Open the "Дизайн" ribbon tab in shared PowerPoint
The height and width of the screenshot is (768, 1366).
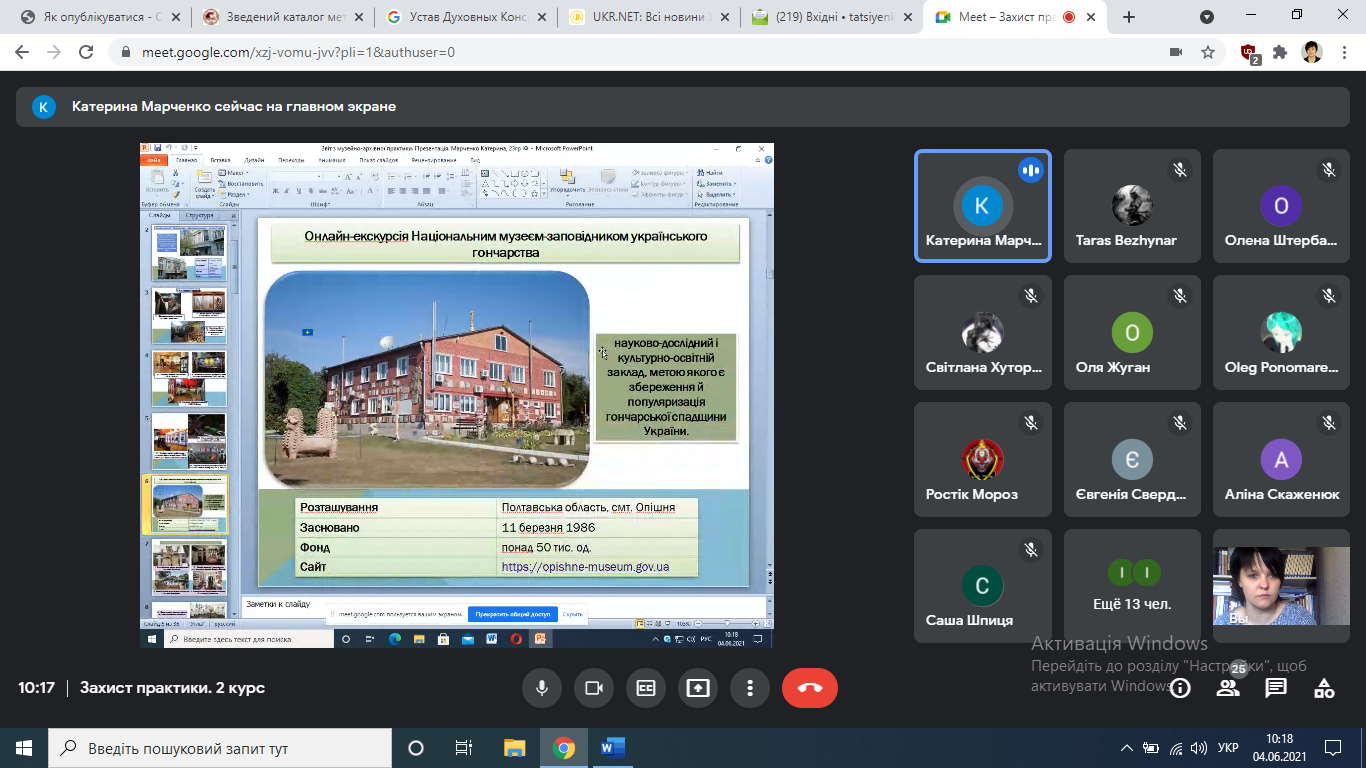click(255, 160)
